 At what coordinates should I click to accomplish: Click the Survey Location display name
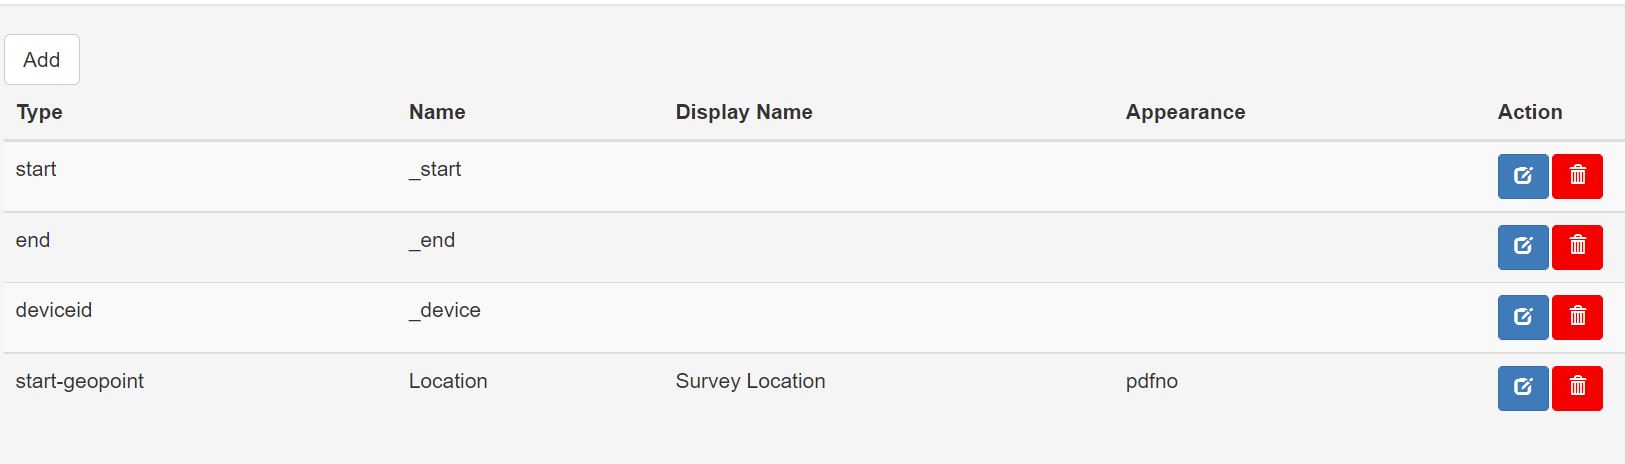click(x=750, y=381)
